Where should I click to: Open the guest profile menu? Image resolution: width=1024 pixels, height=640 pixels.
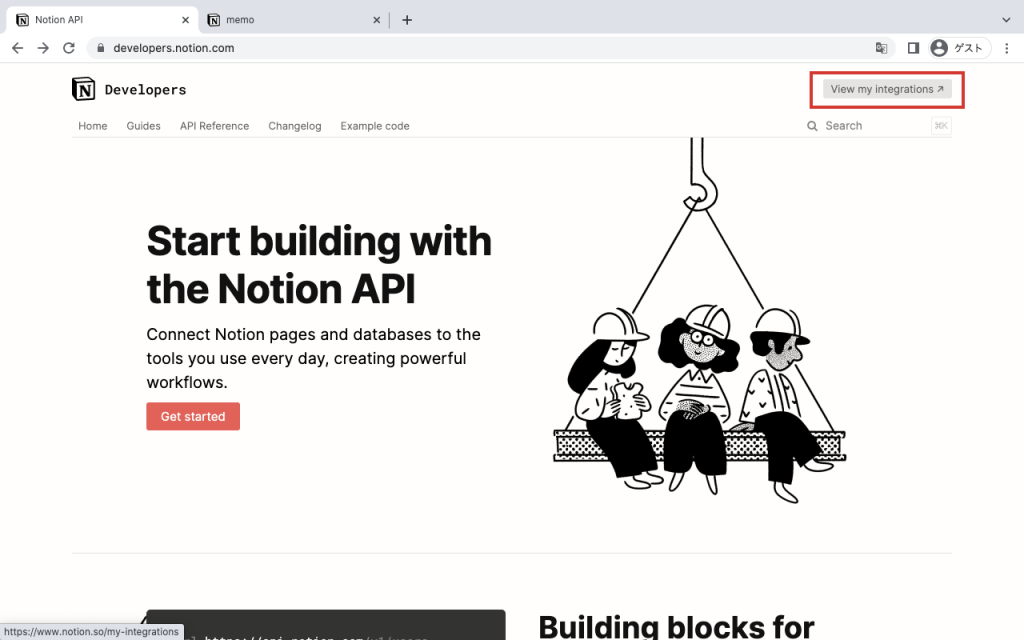959,48
